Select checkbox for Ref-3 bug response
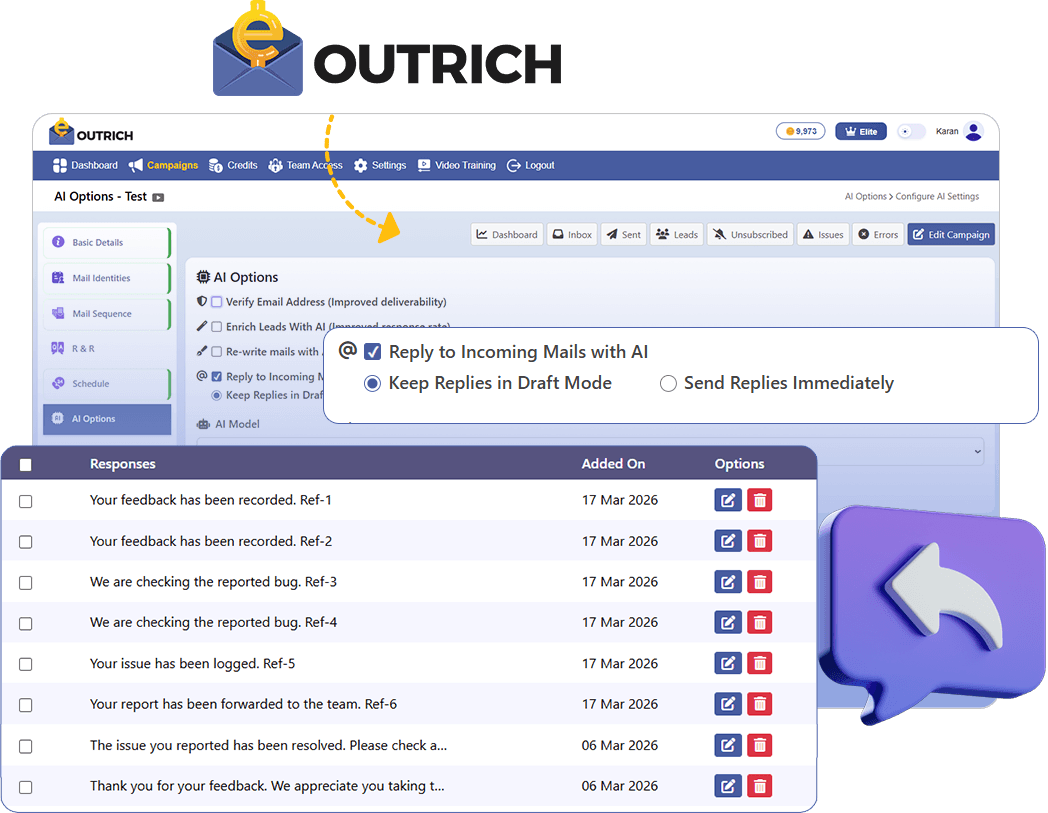1048x813 pixels. tap(26, 582)
